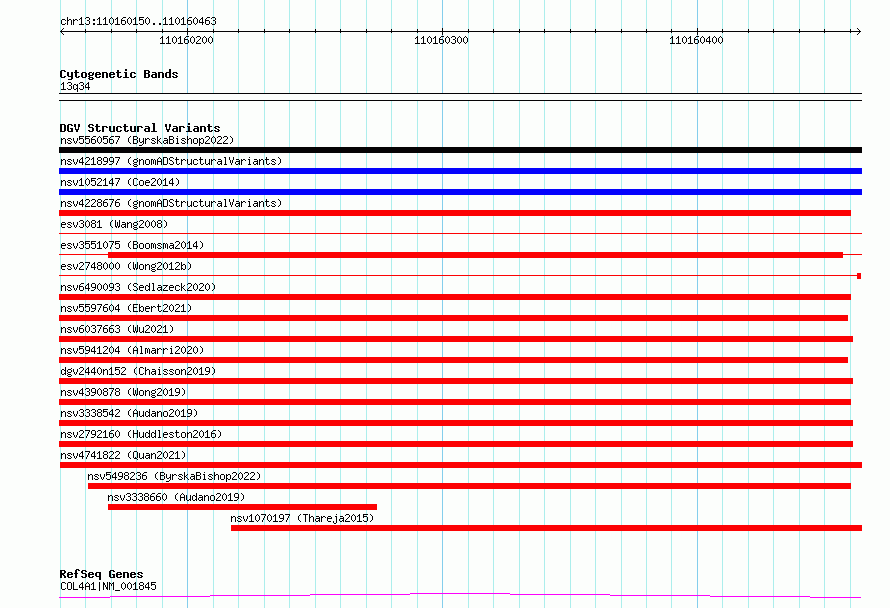This screenshot has width=890, height=608.
Task: Open variant nsv5498236 (ByrskaBishop2022)
Action: [x=174, y=476]
